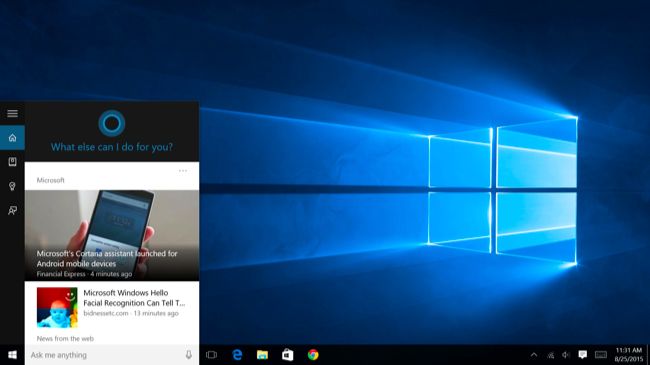This screenshot has width=650, height=365.
Task: Click the 'Ask me anything' search box
Action: [112, 355]
